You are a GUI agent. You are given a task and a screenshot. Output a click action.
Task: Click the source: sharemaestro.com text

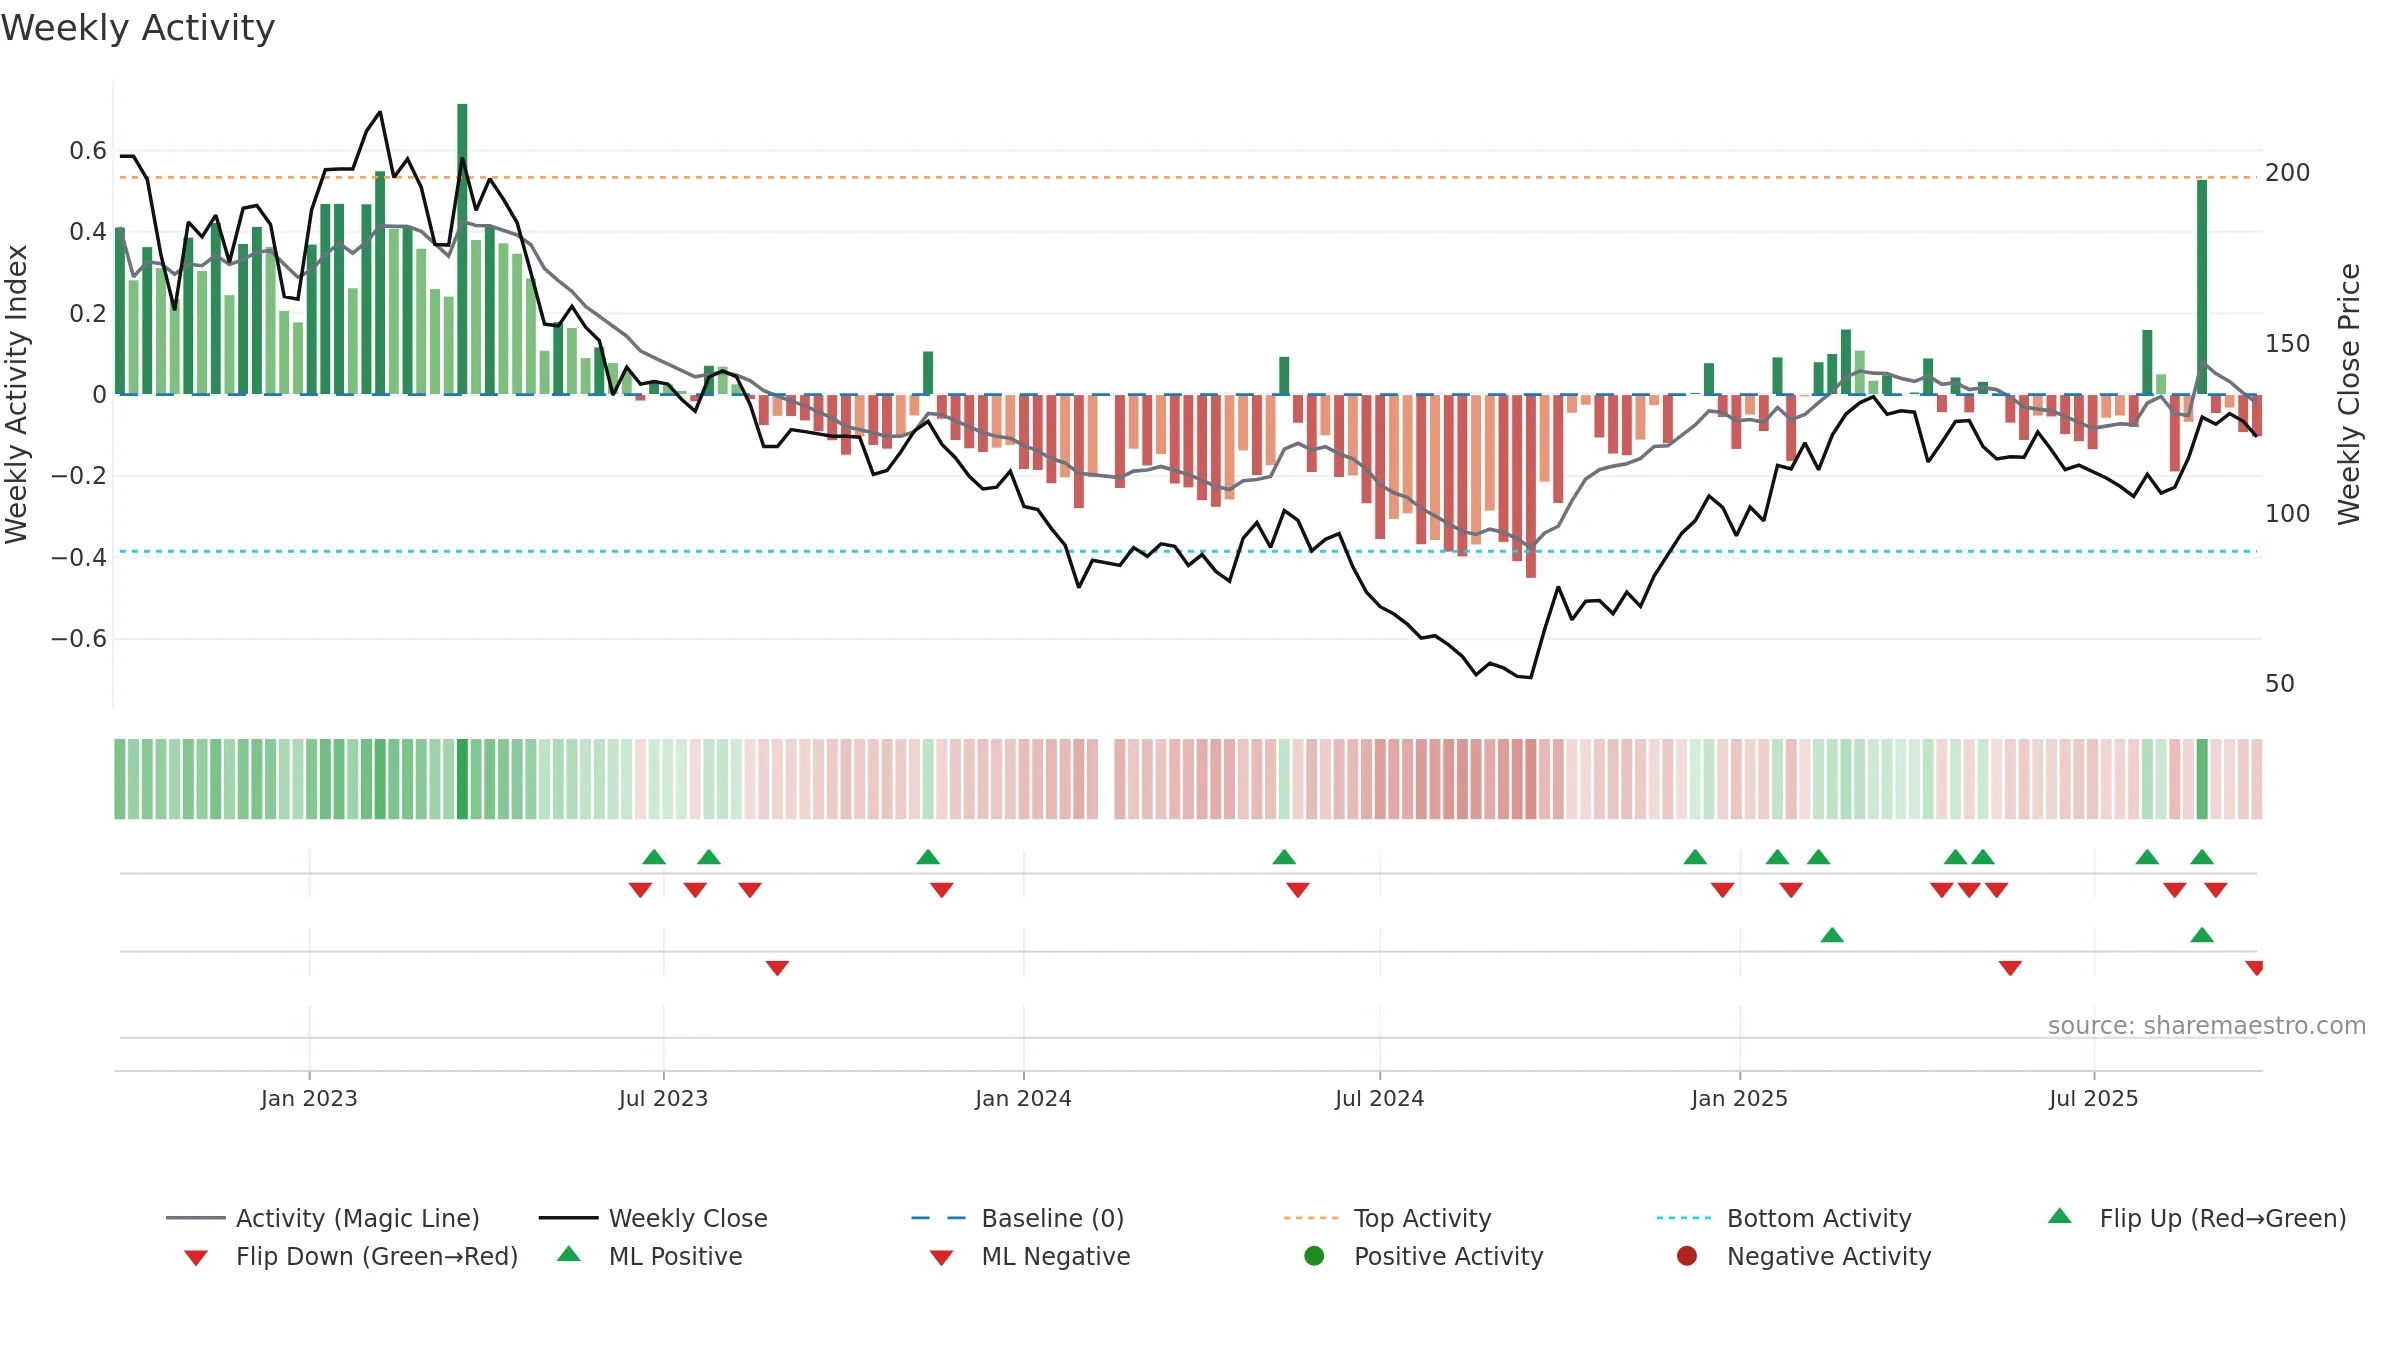pyautogui.click(x=2207, y=1026)
